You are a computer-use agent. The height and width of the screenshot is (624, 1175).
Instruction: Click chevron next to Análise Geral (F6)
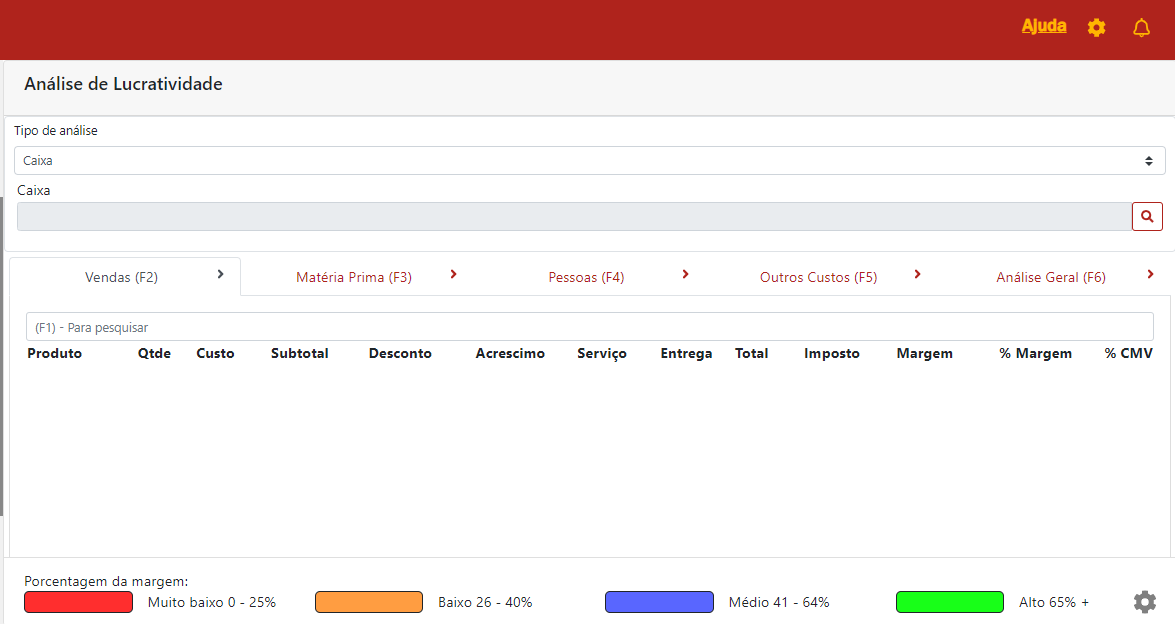click(x=1150, y=275)
